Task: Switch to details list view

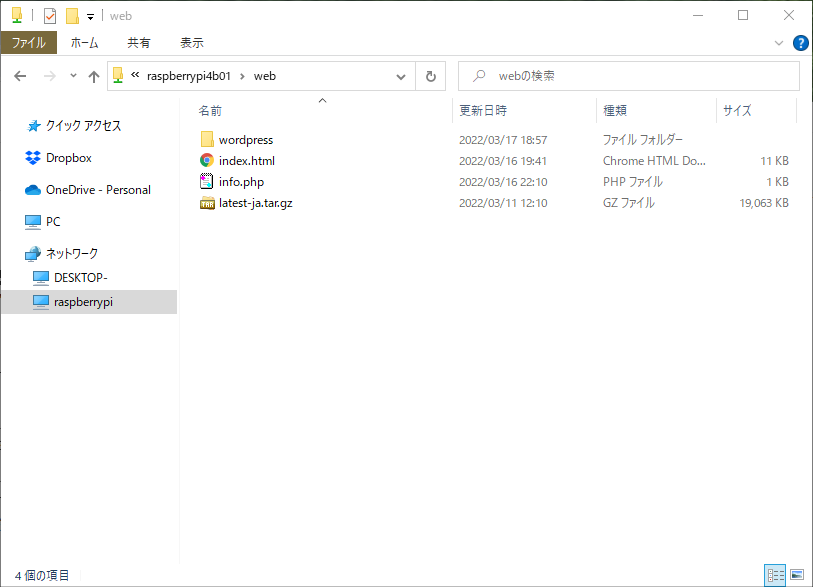Action: 775,575
